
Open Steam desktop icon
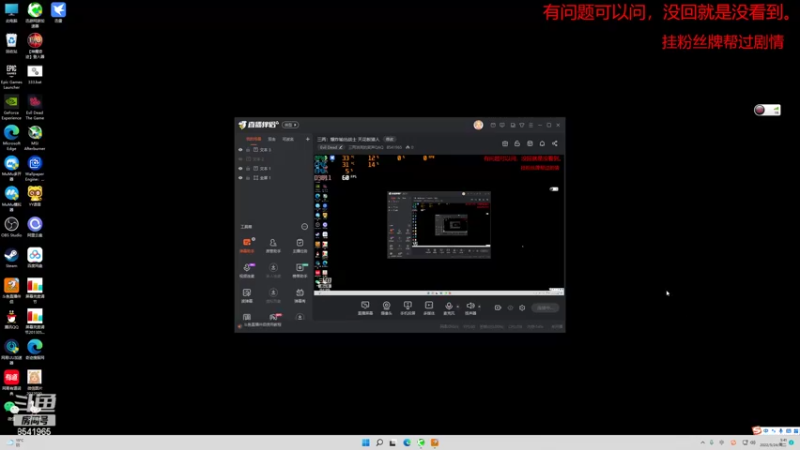click(x=11, y=258)
